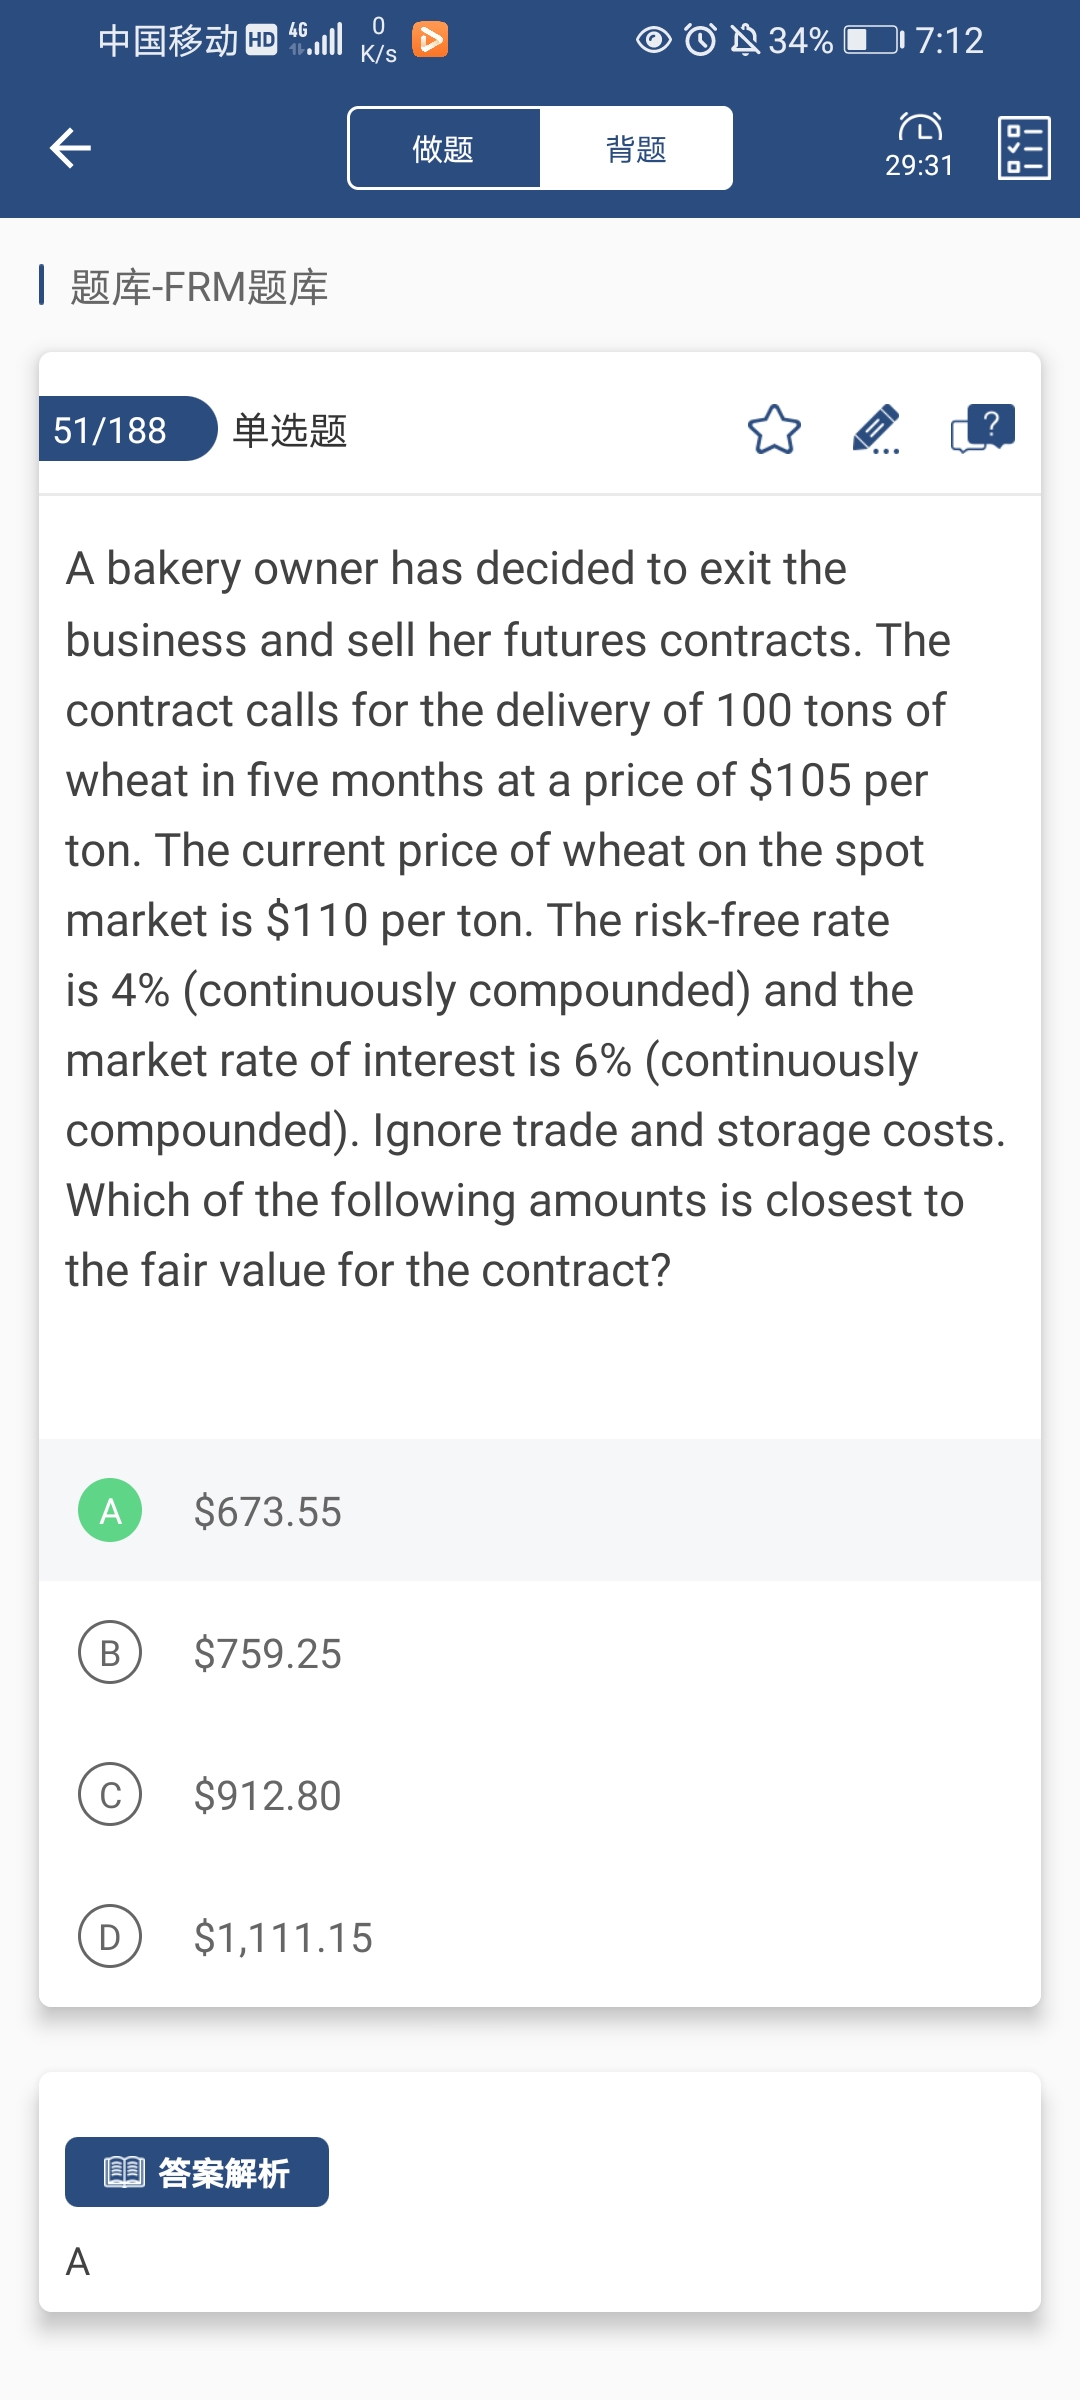Open the answer sheet list icon
Screen dimensions: 1080x2400
tap(1024, 148)
